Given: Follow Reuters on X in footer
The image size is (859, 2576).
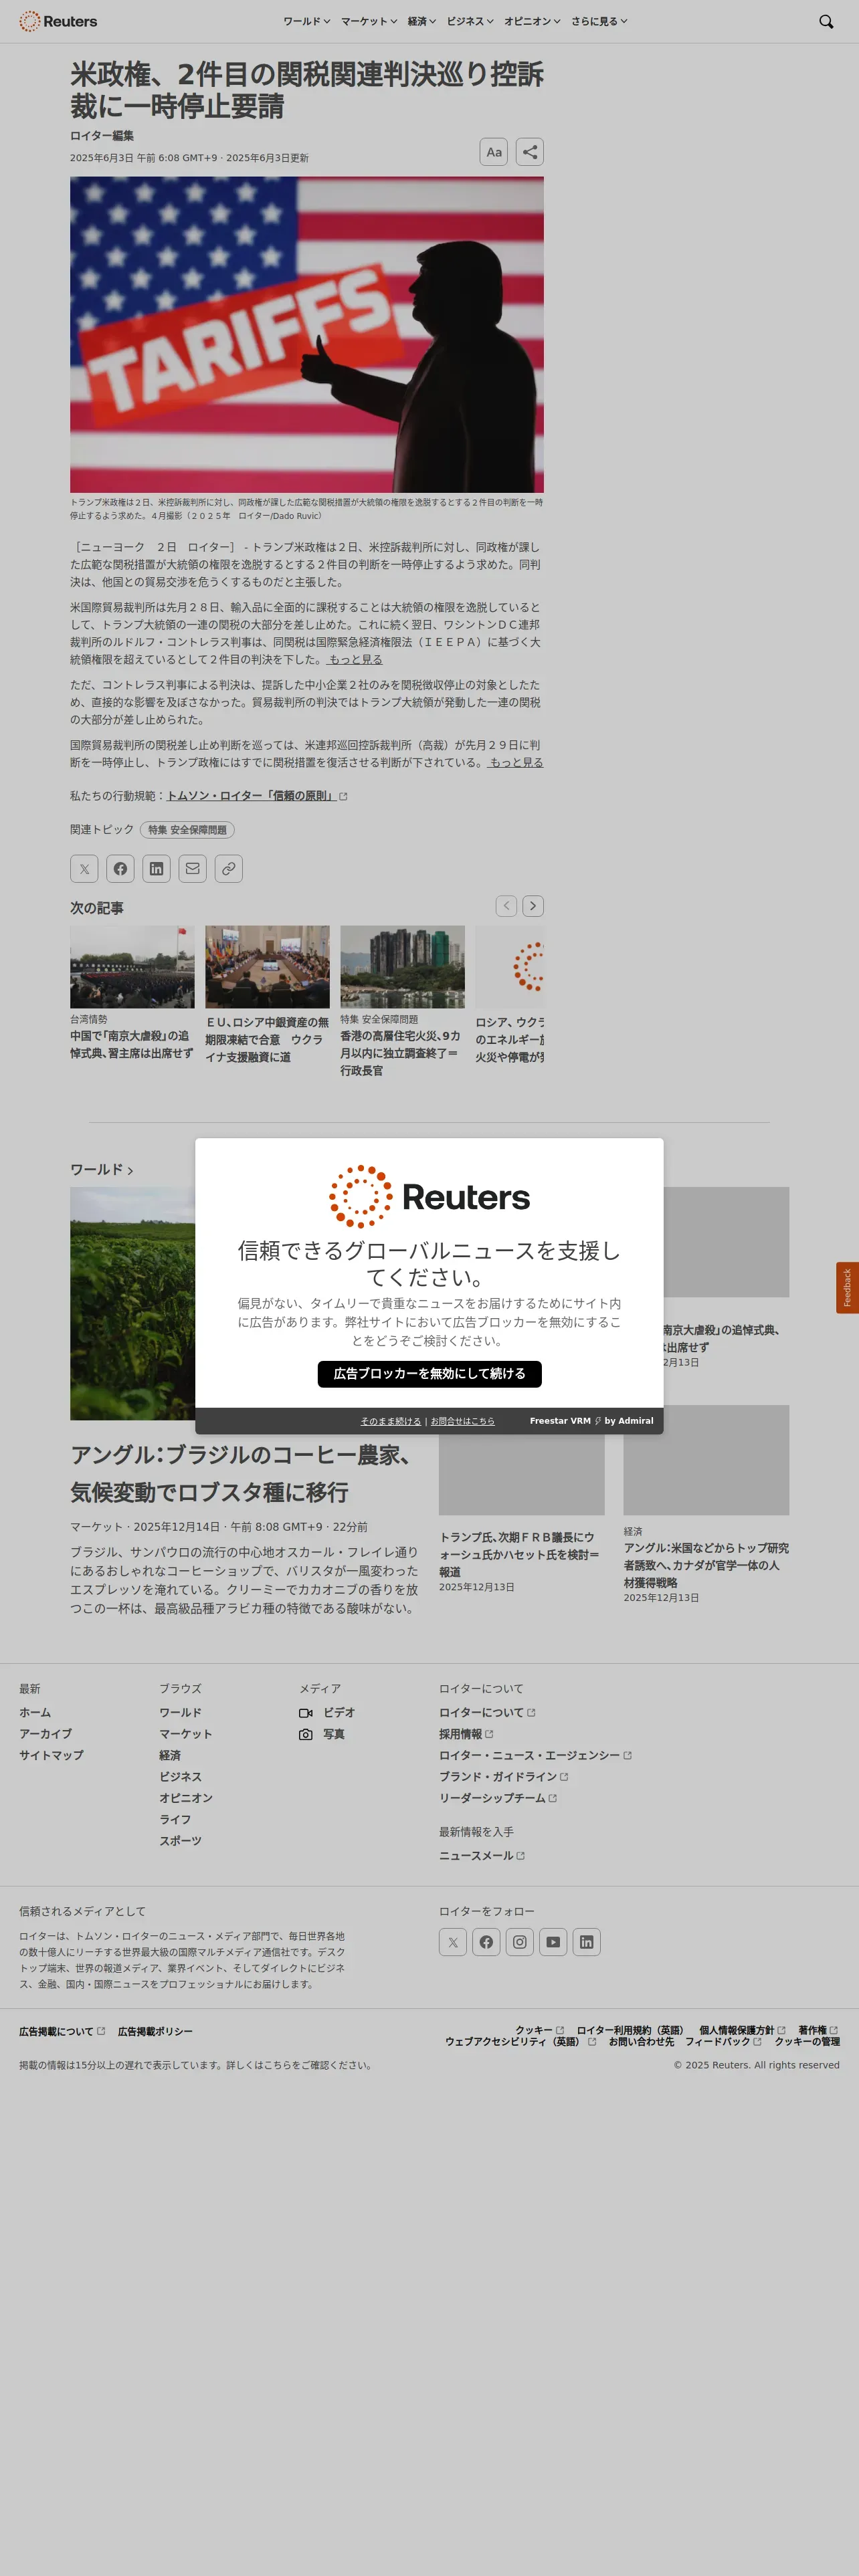Looking at the screenshot, I should [453, 1942].
